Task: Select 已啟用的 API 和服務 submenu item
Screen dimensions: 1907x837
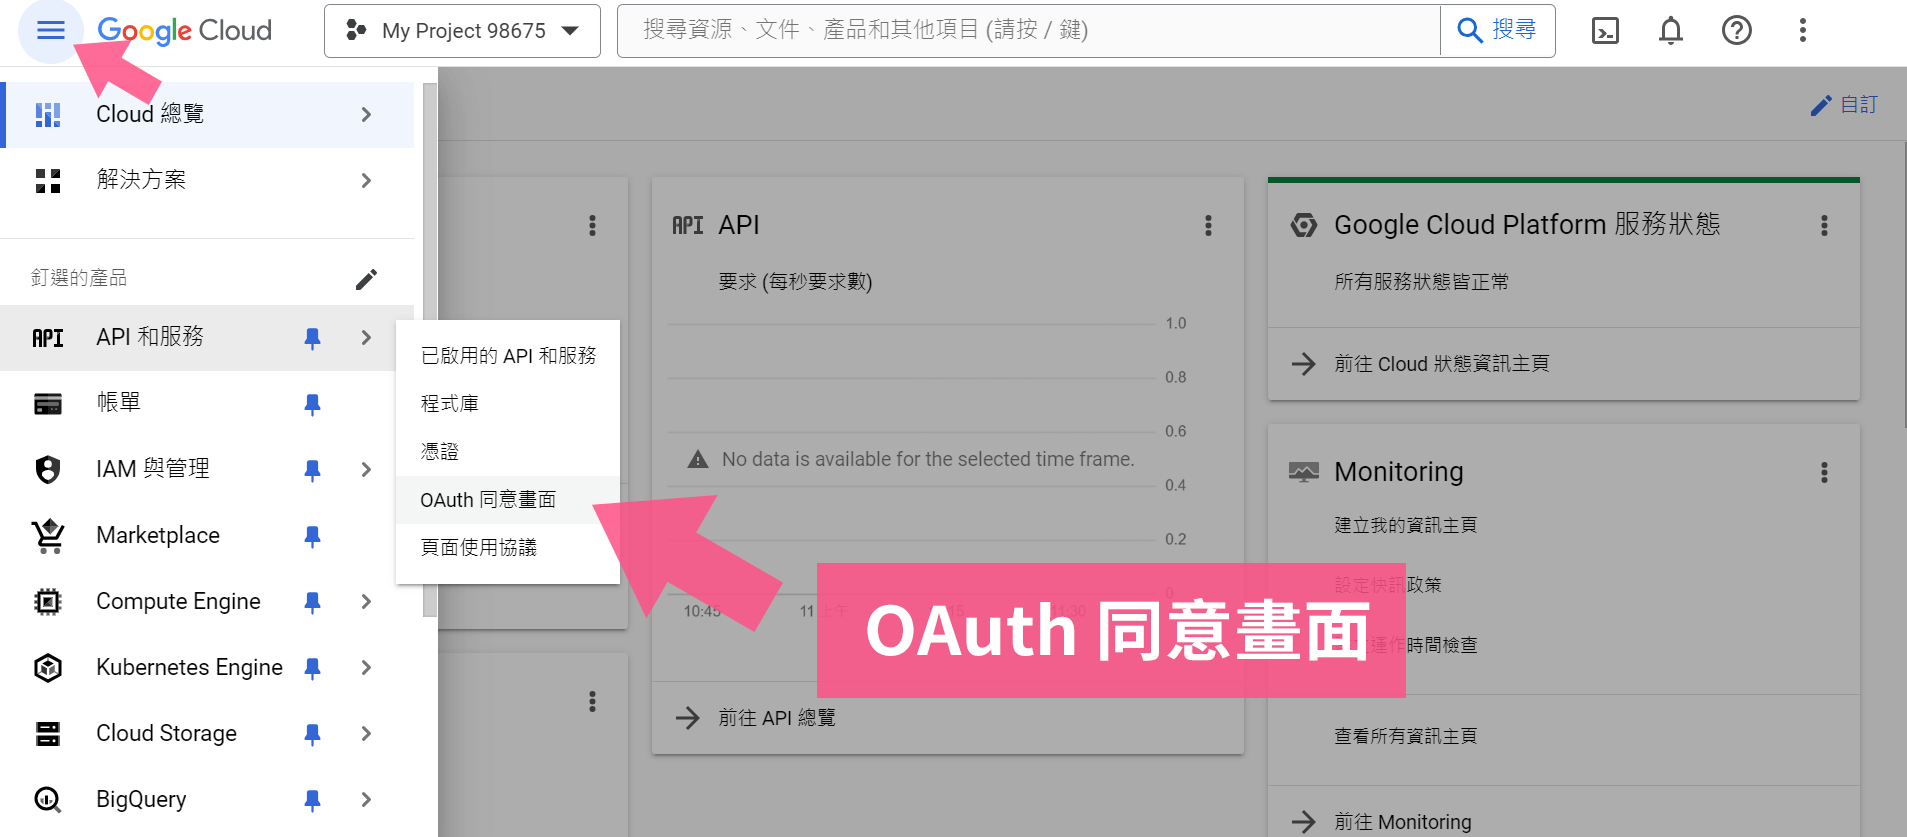Action: (508, 356)
